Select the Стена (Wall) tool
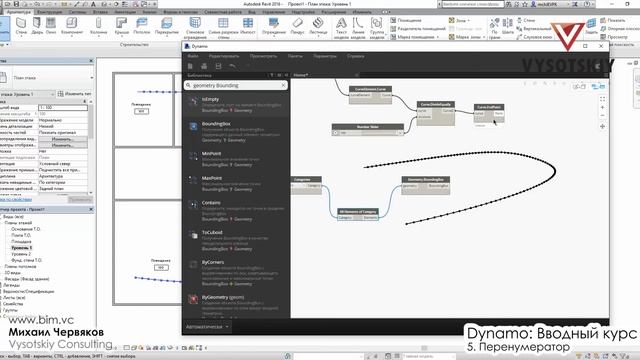640x360 pixels. 21,26
